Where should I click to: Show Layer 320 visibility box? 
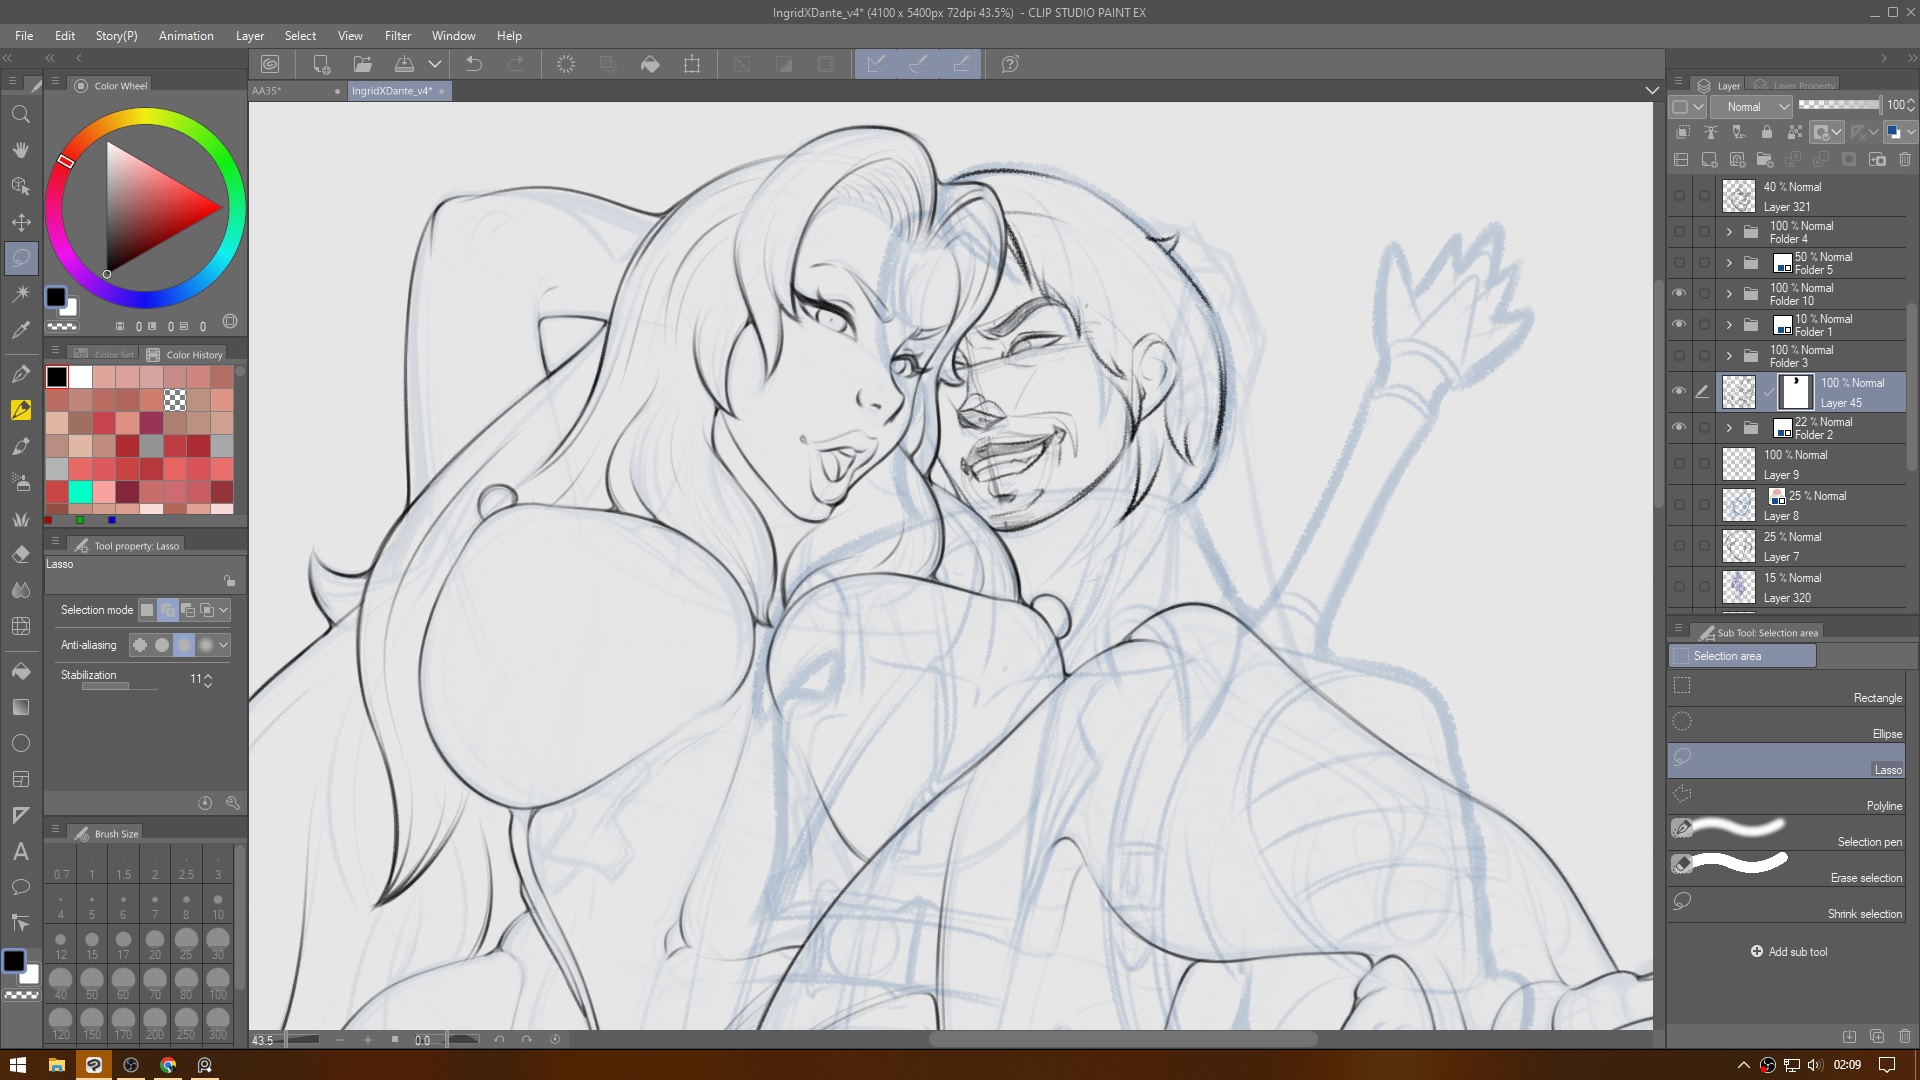tap(1679, 588)
